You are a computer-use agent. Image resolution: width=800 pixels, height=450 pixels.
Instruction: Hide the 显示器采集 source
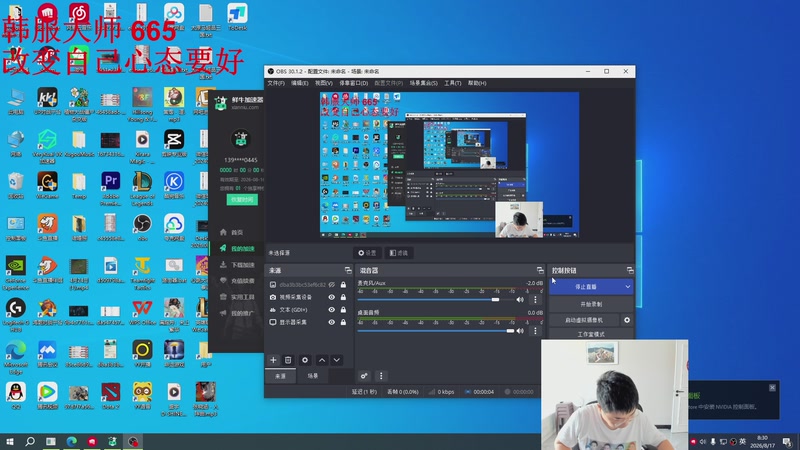pos(332,322)
